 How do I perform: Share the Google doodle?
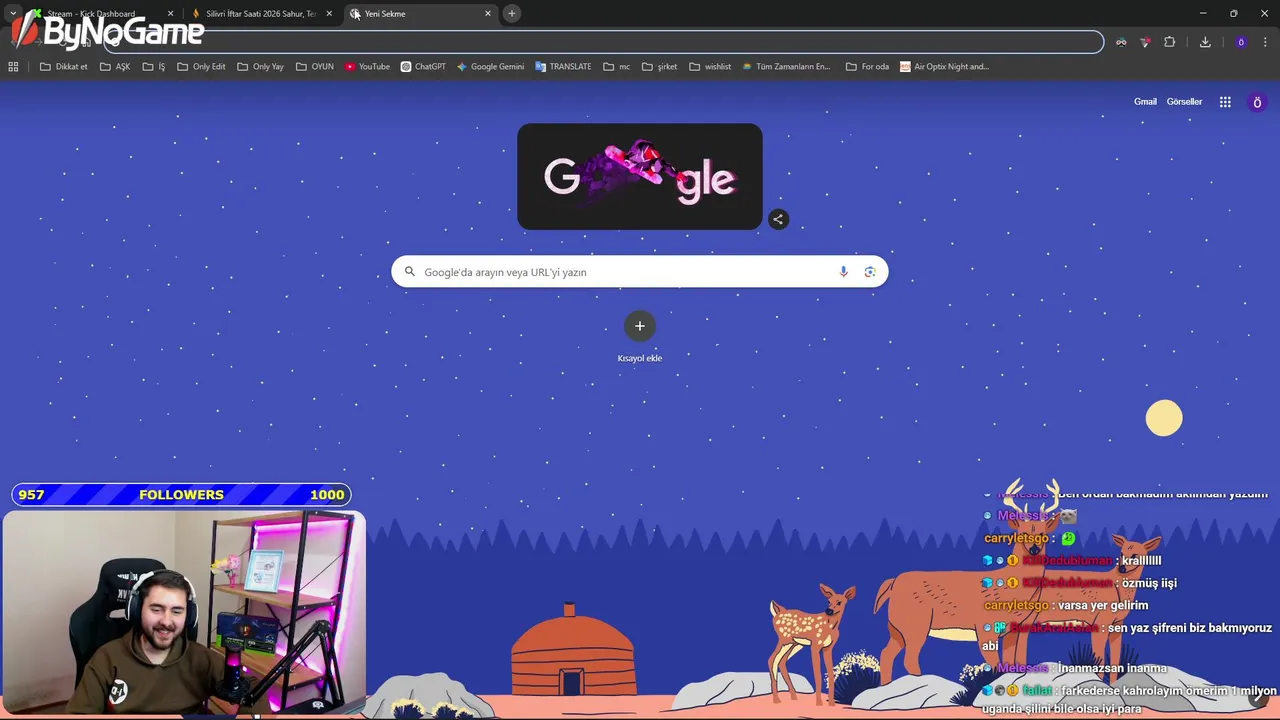[778, 219]
